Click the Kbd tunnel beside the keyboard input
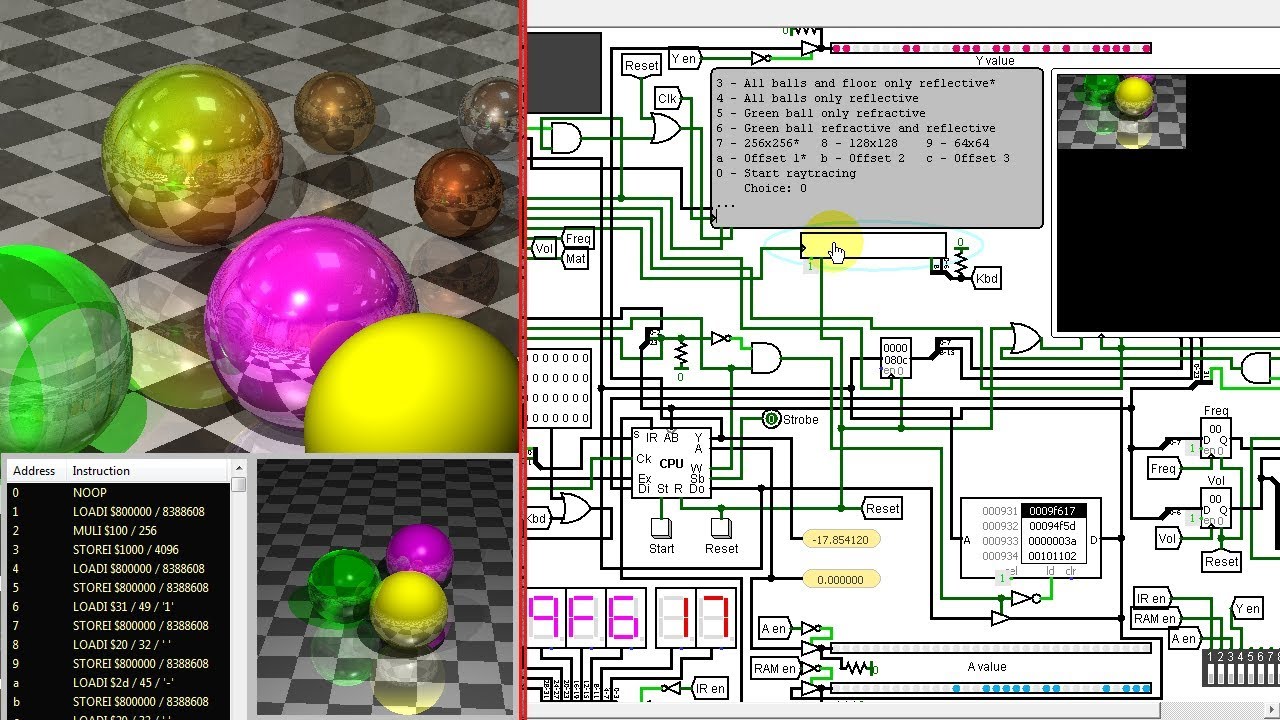Screen dimensions: 1280x720 click(x=985, y=278)
